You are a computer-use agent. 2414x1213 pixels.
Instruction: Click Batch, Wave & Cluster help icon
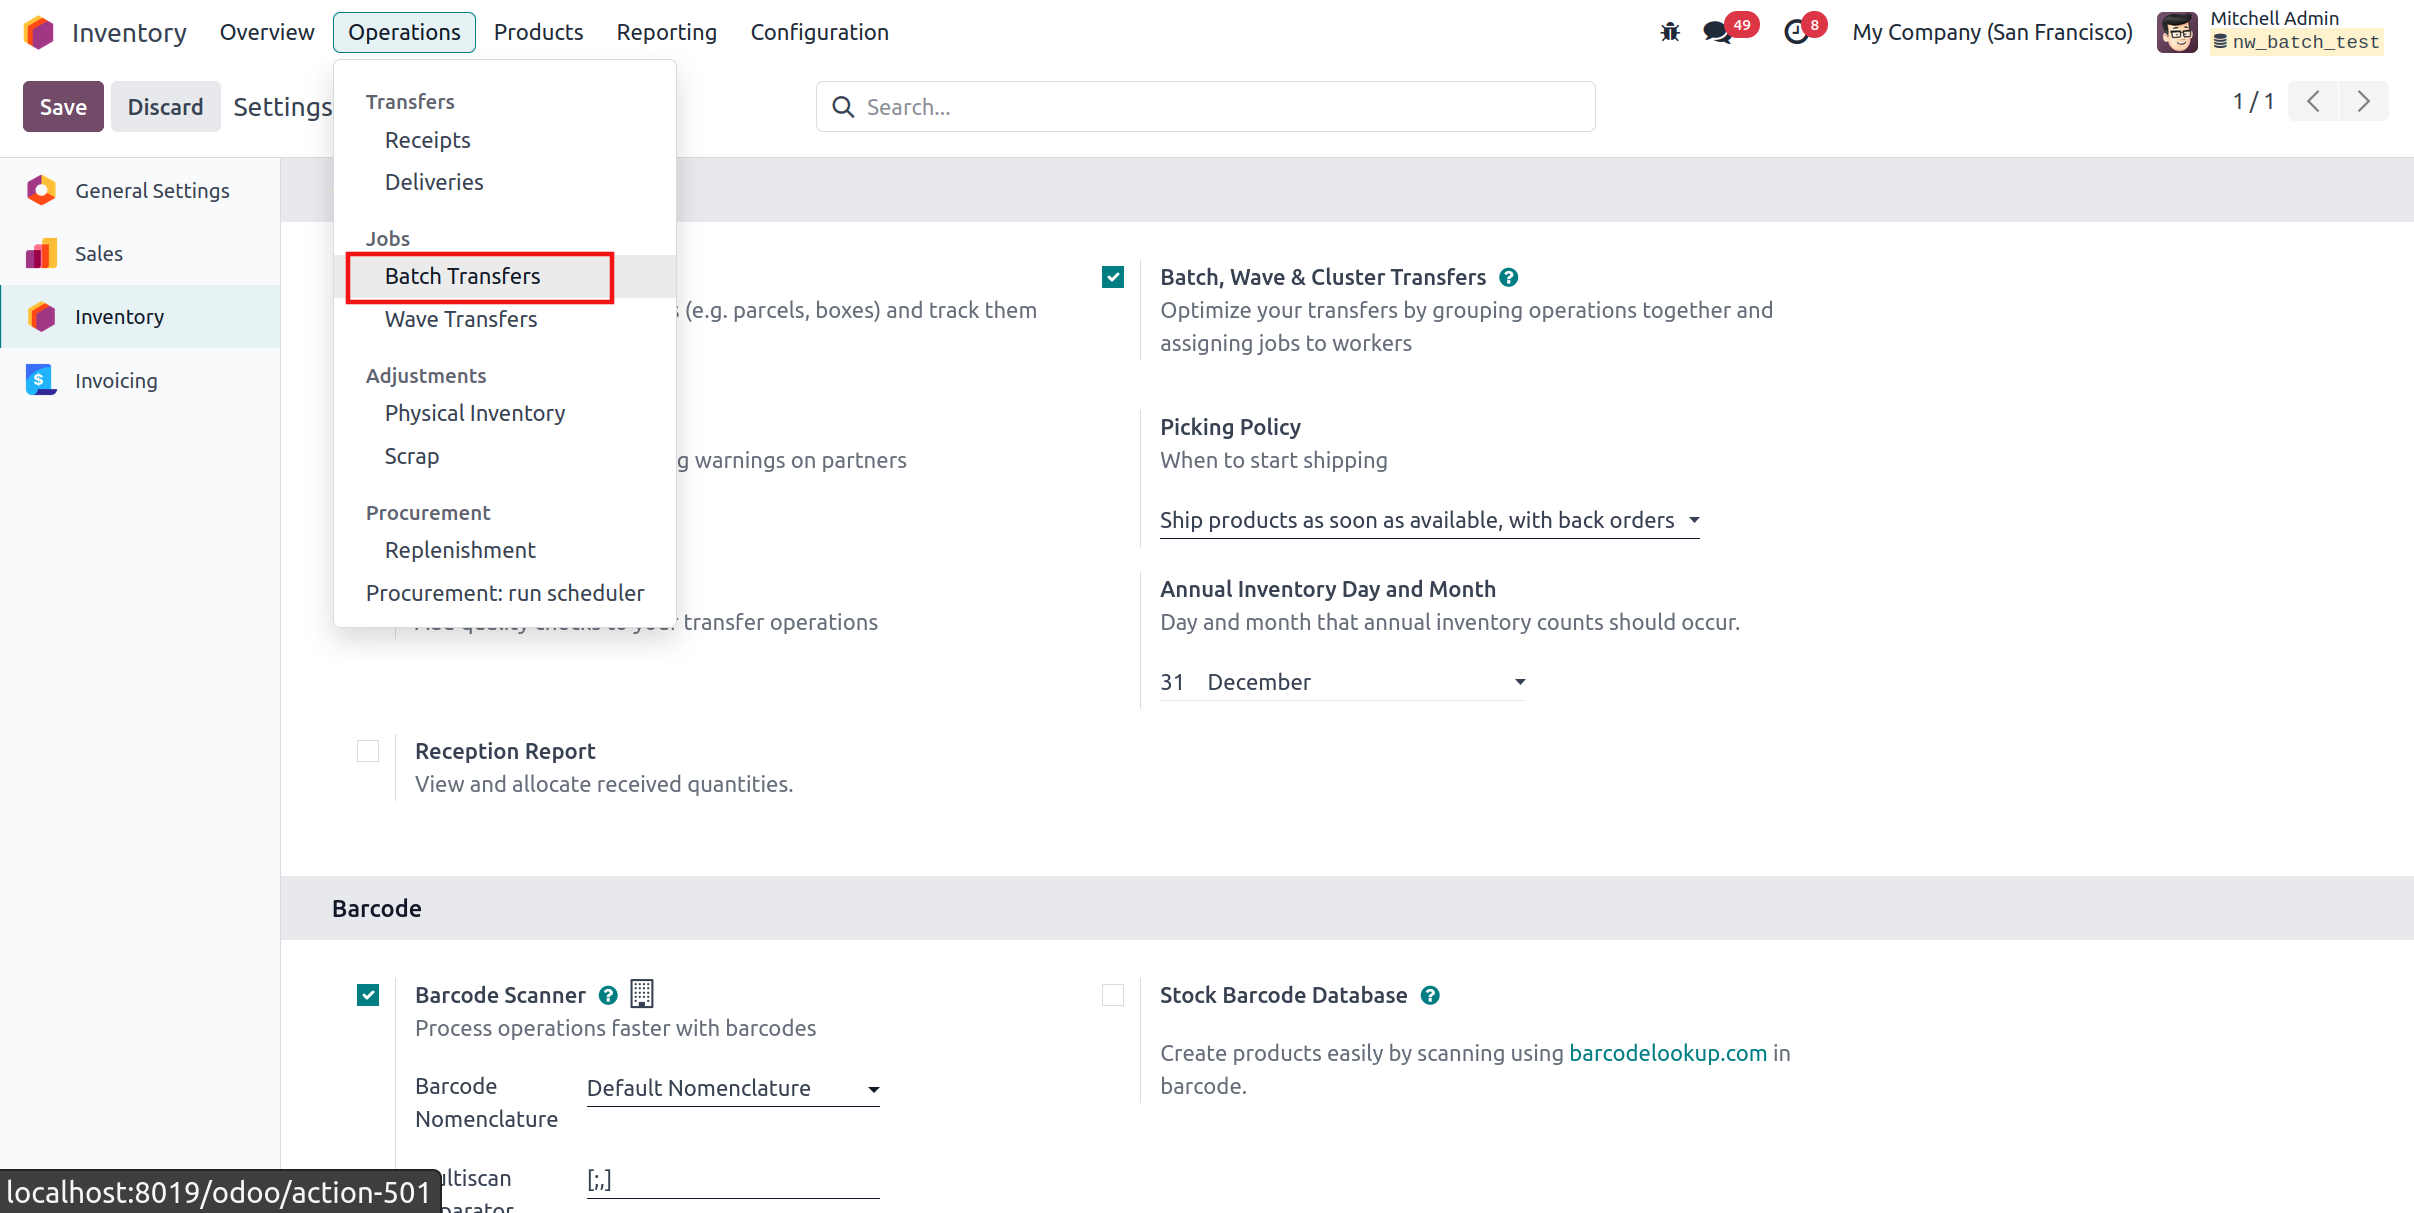point(1509,278)
